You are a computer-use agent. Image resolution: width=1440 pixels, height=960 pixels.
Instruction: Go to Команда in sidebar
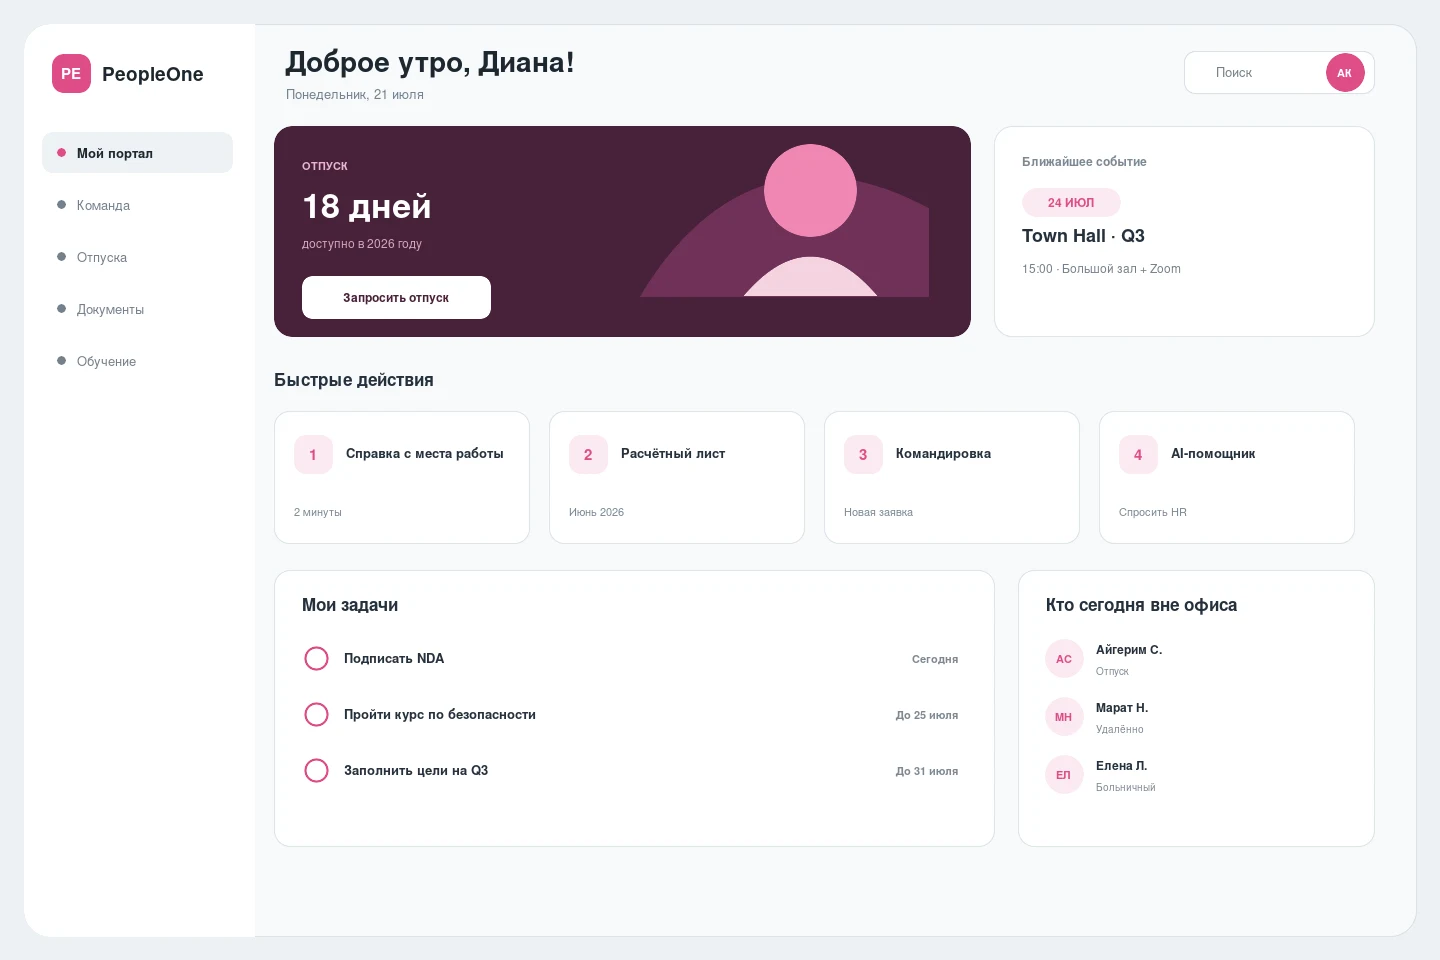137,205
